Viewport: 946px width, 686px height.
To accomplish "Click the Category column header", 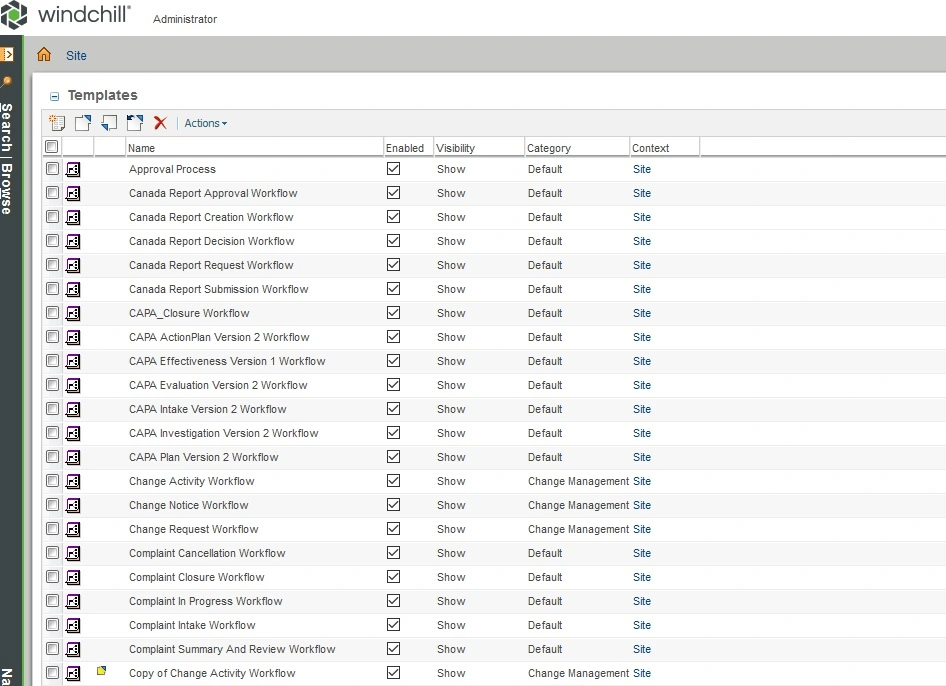I will (548, 148).
